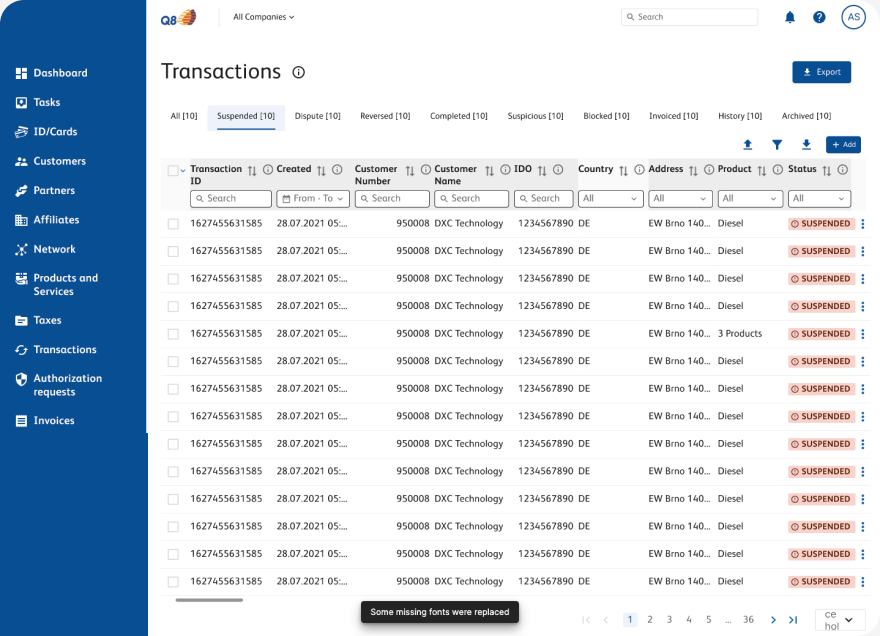The width and height of the screenshot is (880, 636).
Task: Open row actions for 3 Products row
Action: click(863, 334)
